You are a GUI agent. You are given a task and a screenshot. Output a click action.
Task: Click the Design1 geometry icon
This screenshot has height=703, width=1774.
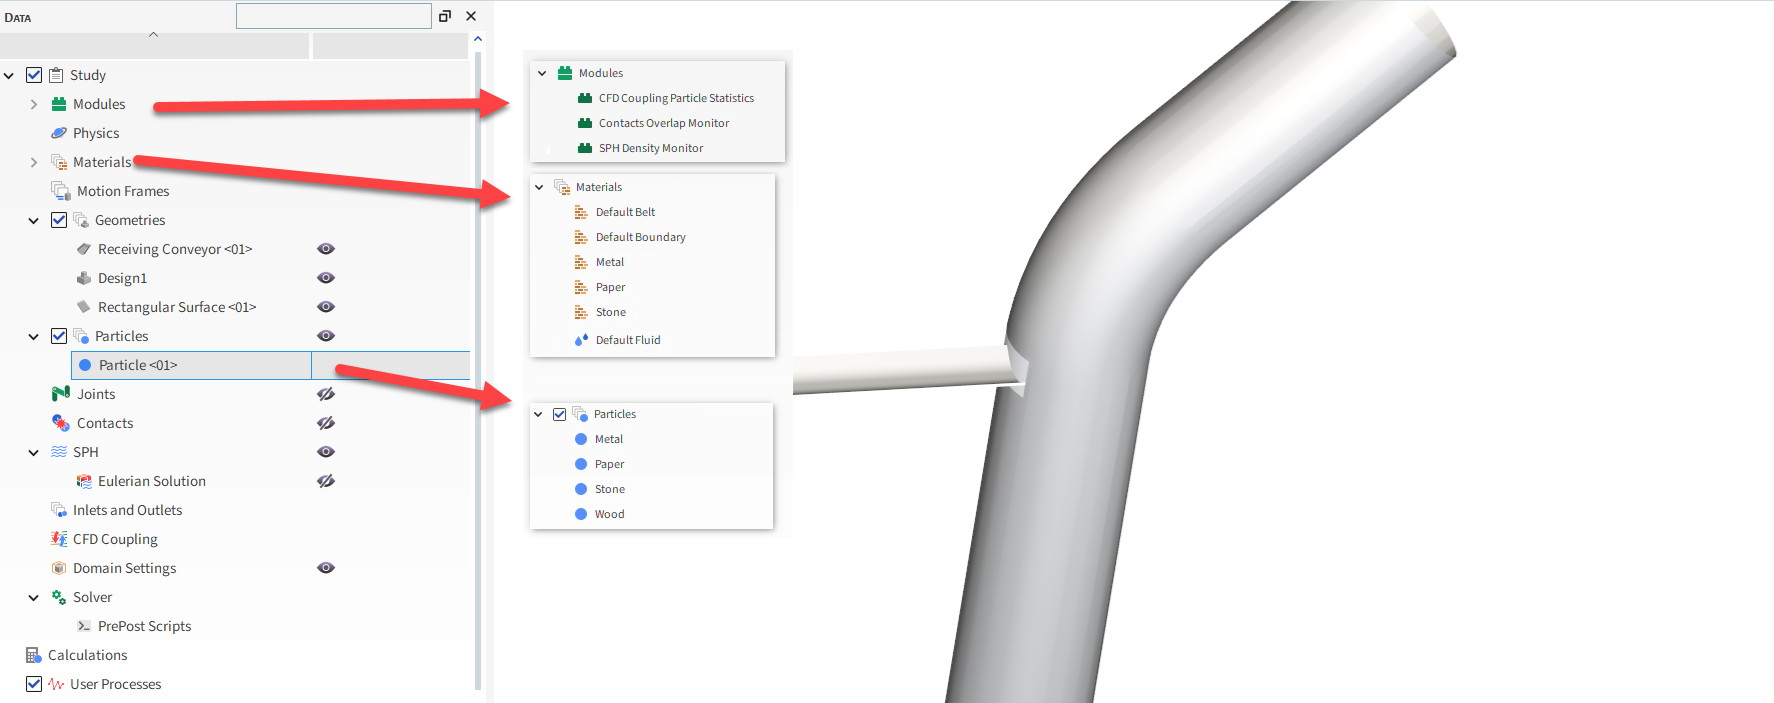84,278
